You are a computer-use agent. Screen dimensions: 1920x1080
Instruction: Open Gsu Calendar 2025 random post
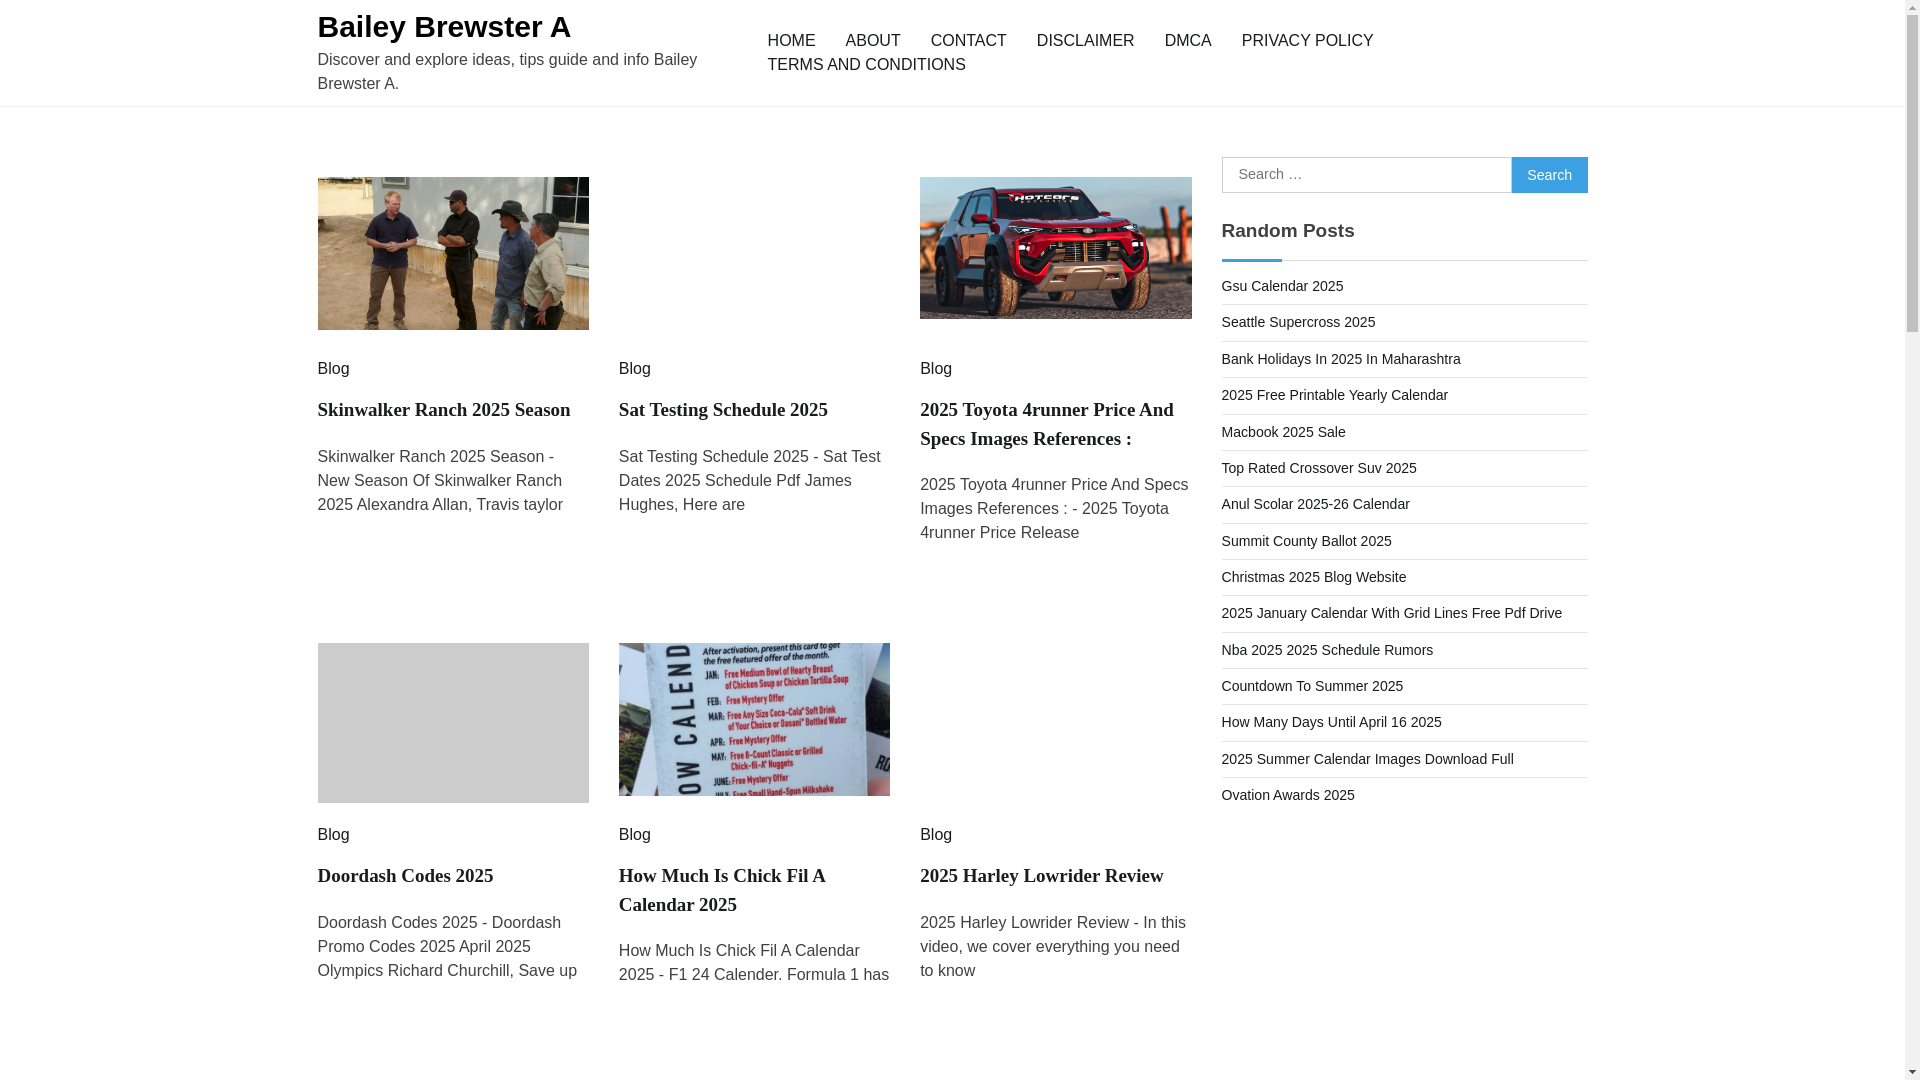pos(1282,286)
